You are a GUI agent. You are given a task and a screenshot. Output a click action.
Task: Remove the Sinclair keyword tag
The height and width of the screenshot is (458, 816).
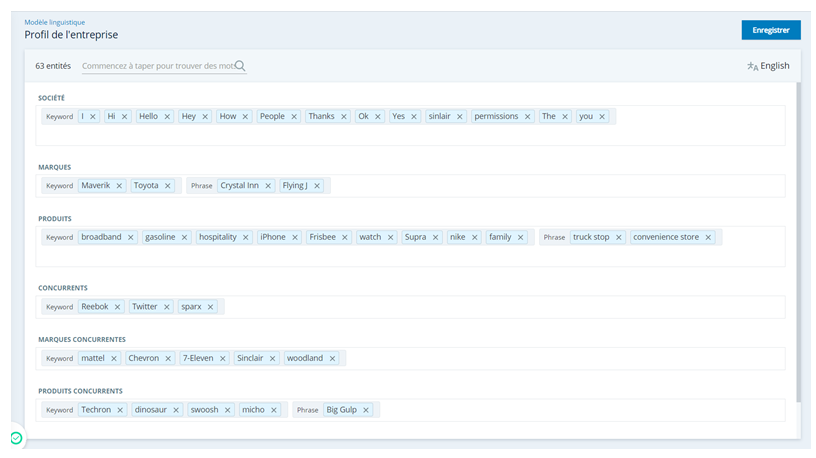pos(272,359)
